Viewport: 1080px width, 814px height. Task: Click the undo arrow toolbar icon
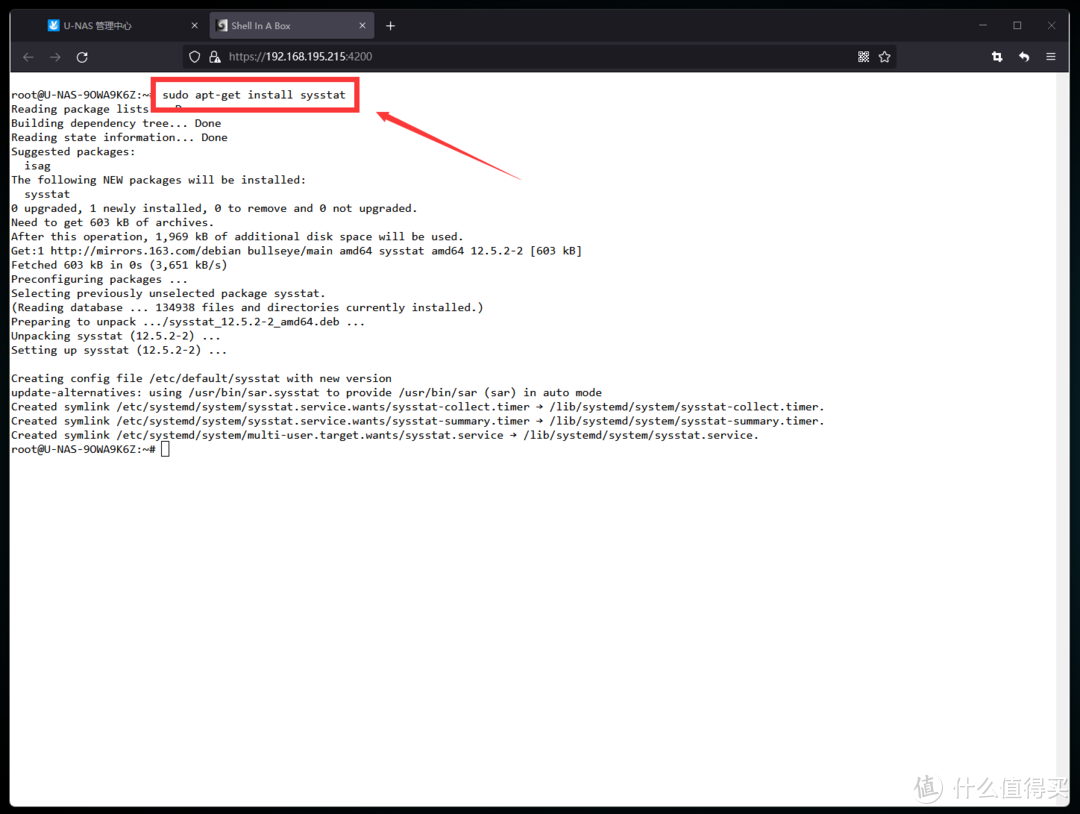point(1024,56)
